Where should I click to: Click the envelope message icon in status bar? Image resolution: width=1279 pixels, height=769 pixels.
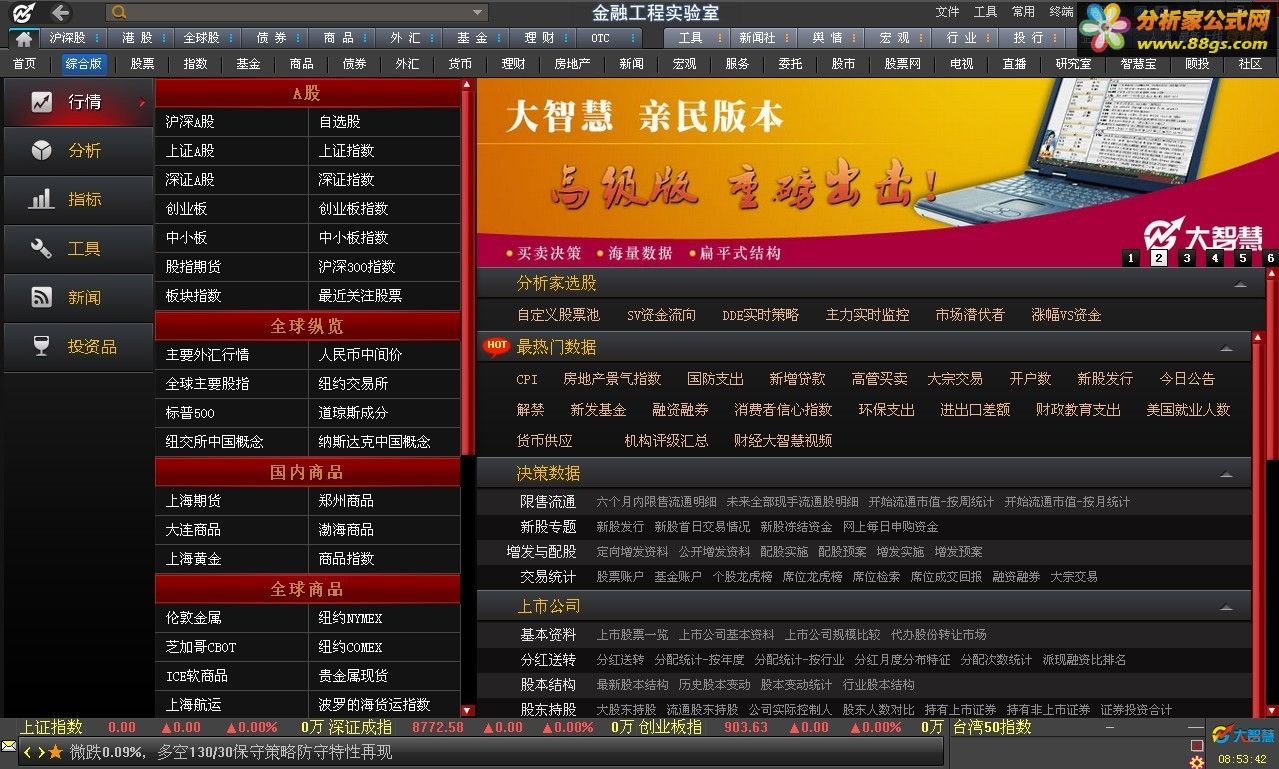pos(9,746)
